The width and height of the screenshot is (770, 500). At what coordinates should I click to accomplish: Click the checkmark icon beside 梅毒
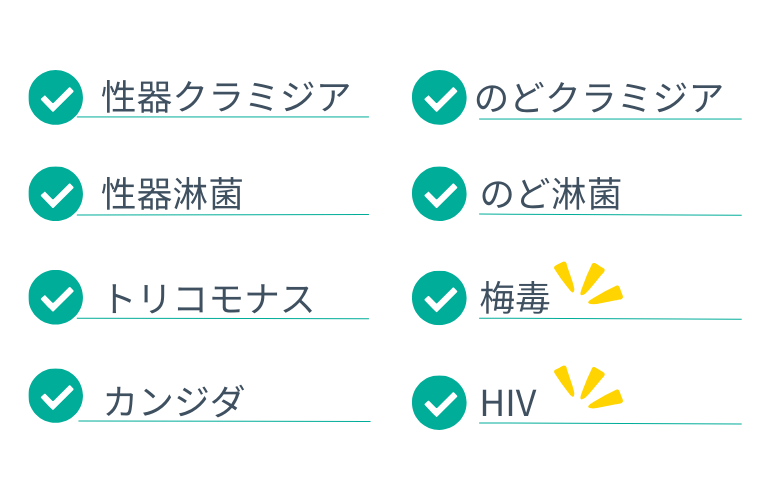439,298
